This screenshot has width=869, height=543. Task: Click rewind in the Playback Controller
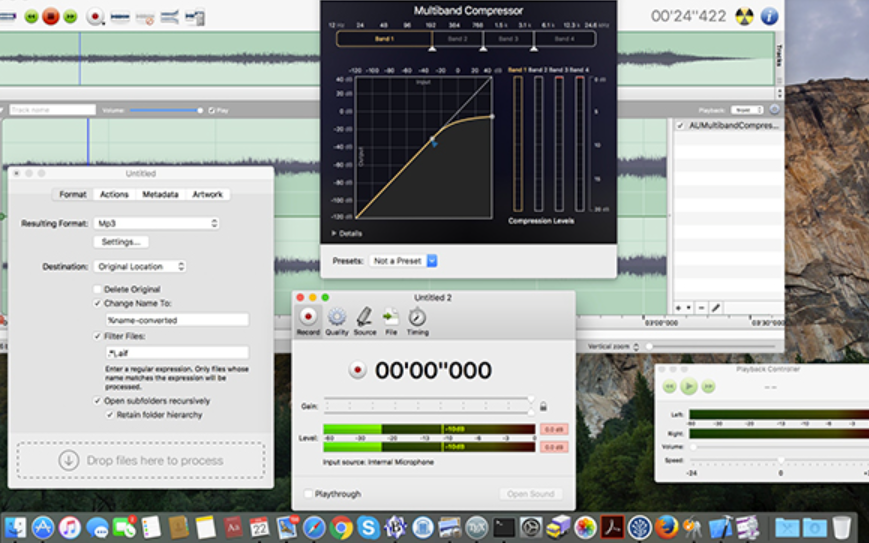point(669,386)
